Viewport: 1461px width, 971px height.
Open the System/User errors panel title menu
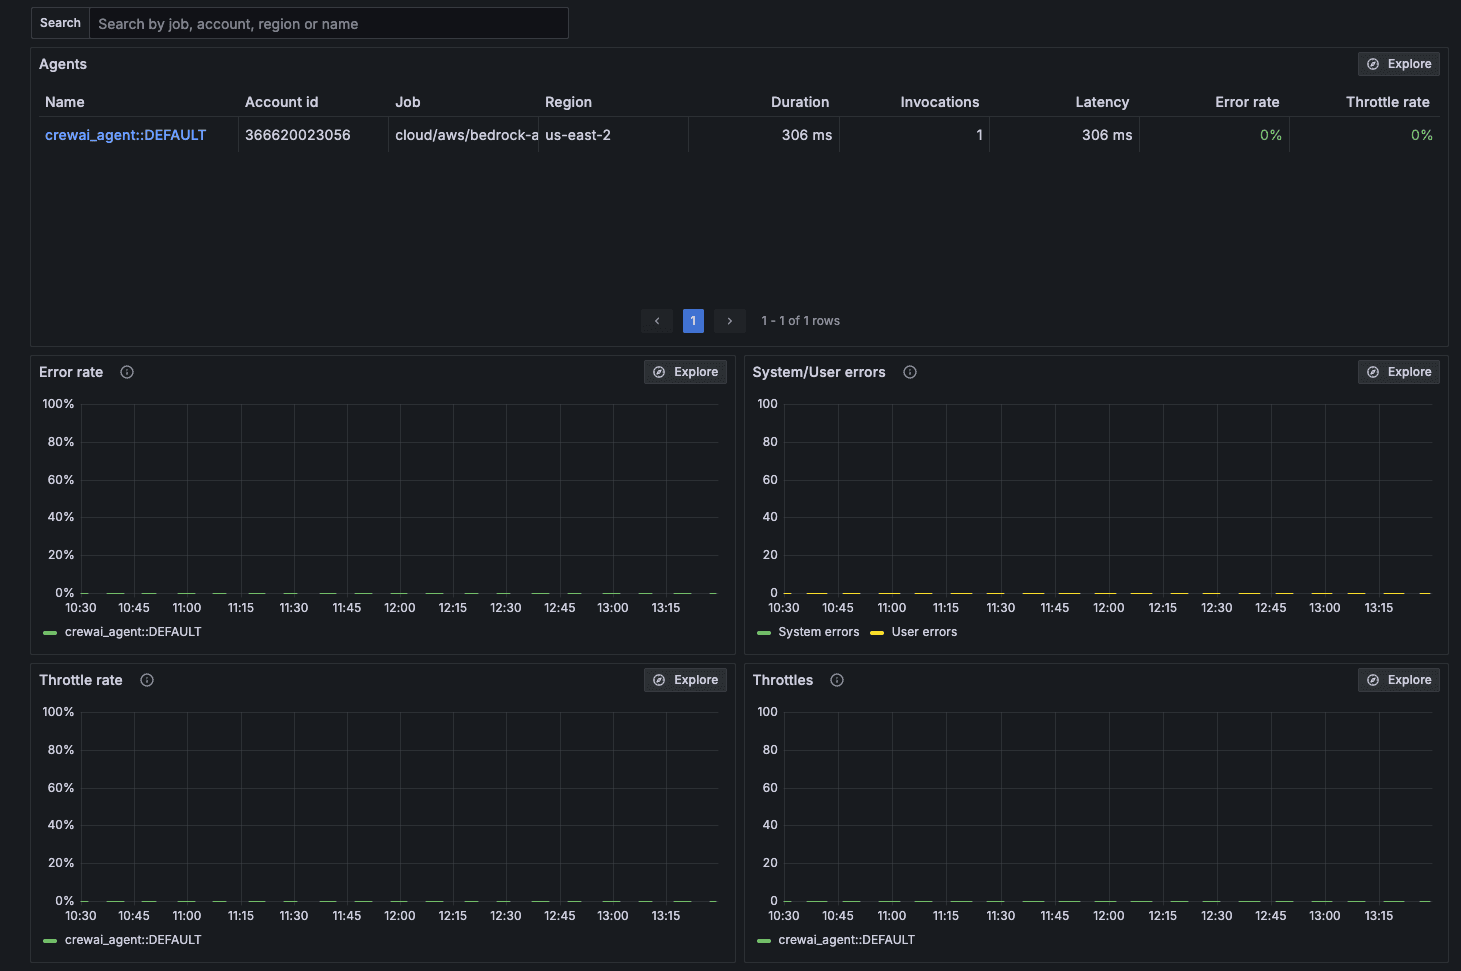coord(818,371)
